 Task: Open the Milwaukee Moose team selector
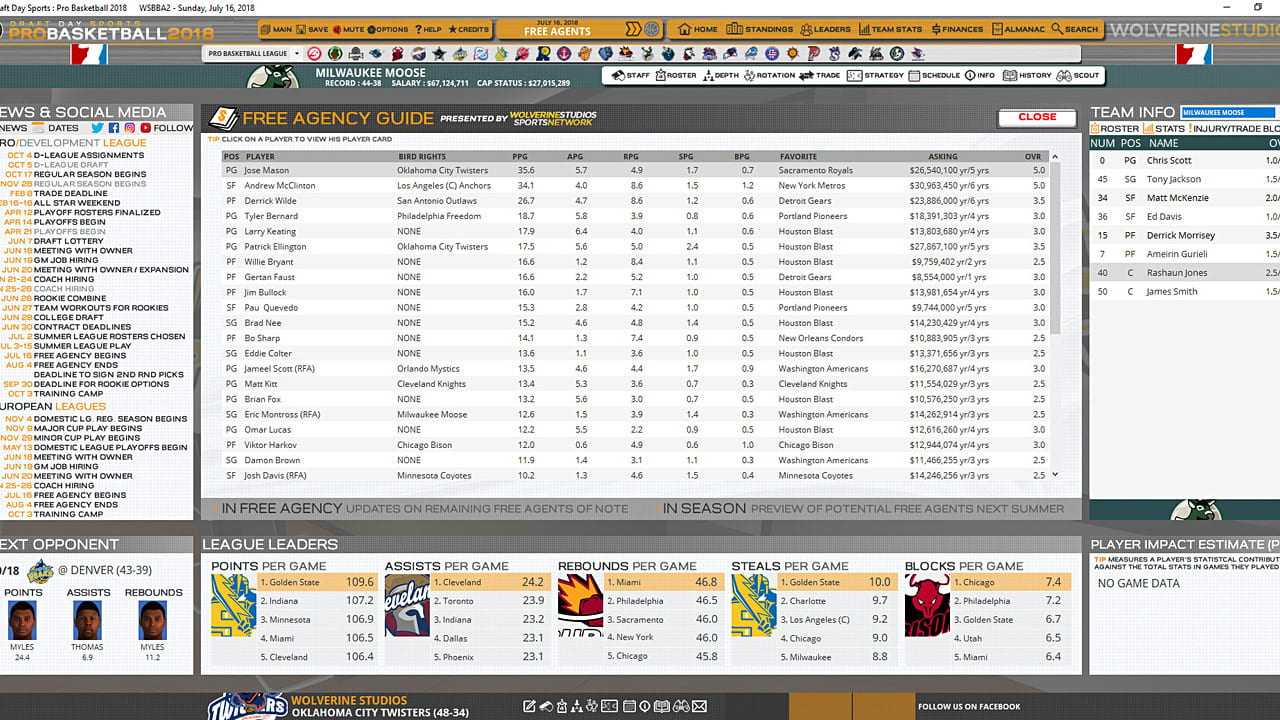[x=1227, y=112]
